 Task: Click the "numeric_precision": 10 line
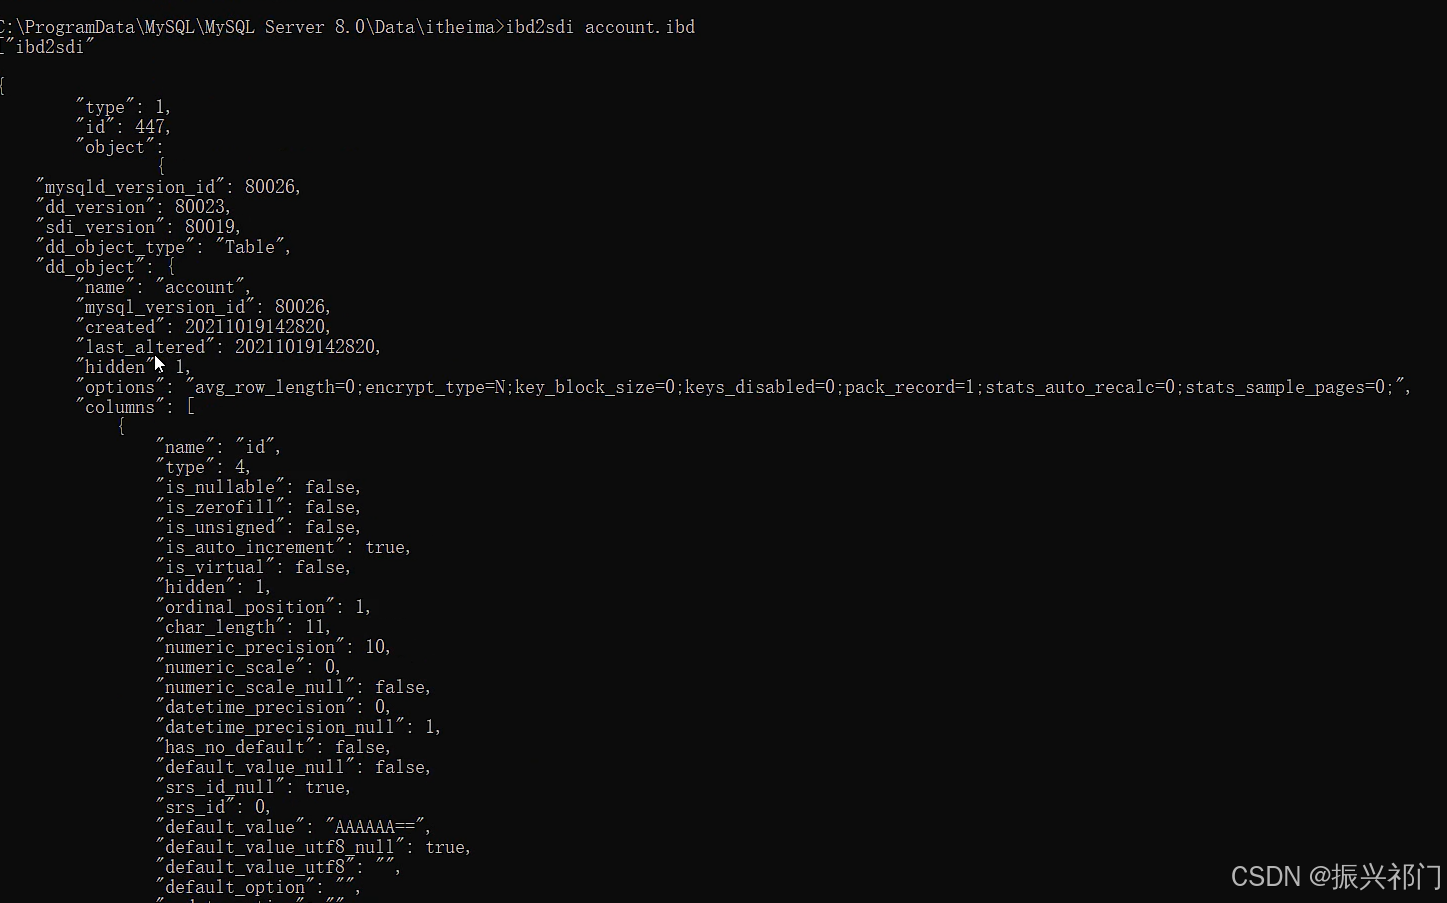(x=273, y=647)
